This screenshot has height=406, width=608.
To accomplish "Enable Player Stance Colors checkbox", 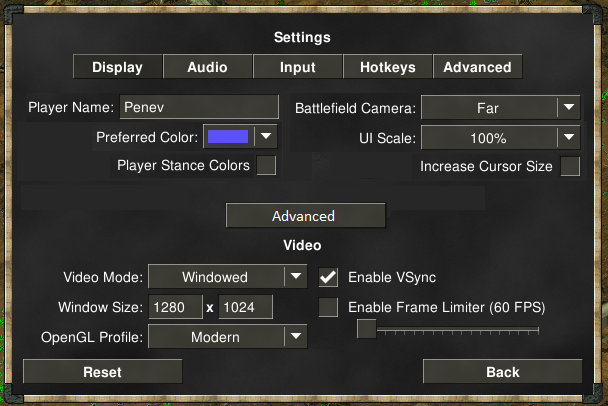I will (266, 165).
